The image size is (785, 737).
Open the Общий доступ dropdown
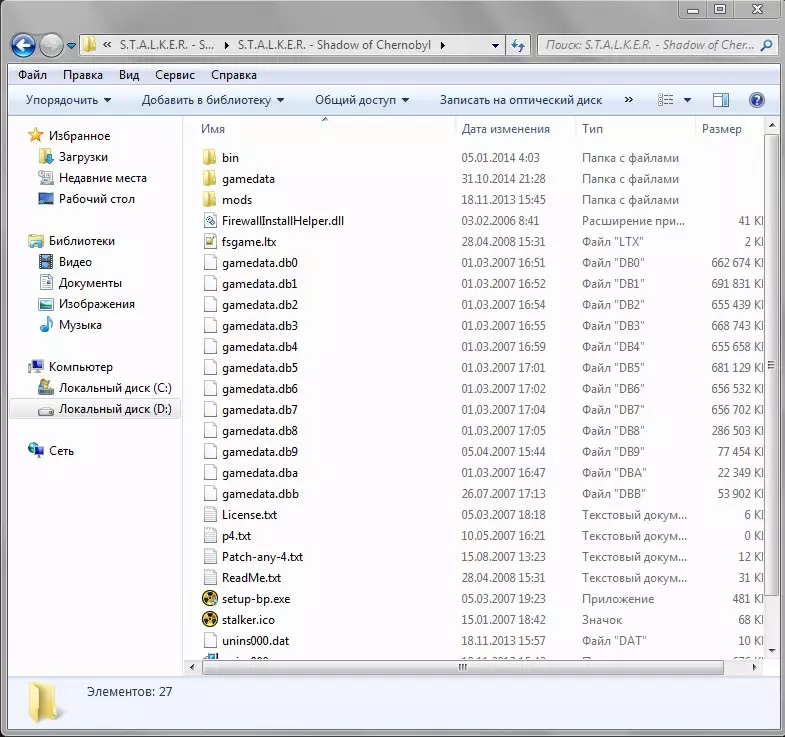pos(362,100)
